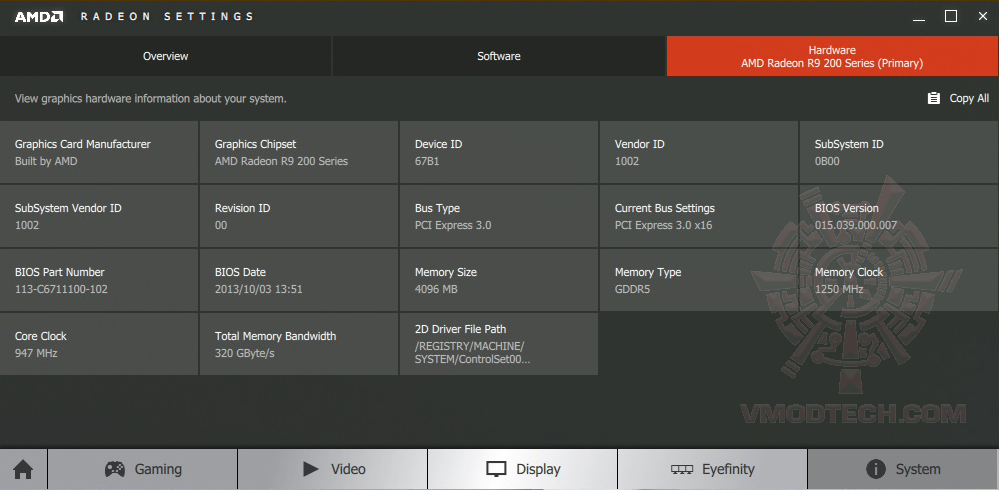Image resolution: width=999 pixels, height=490 pixels.
Task: Click Core Clock 947 MHz
Action: [99, 343]
